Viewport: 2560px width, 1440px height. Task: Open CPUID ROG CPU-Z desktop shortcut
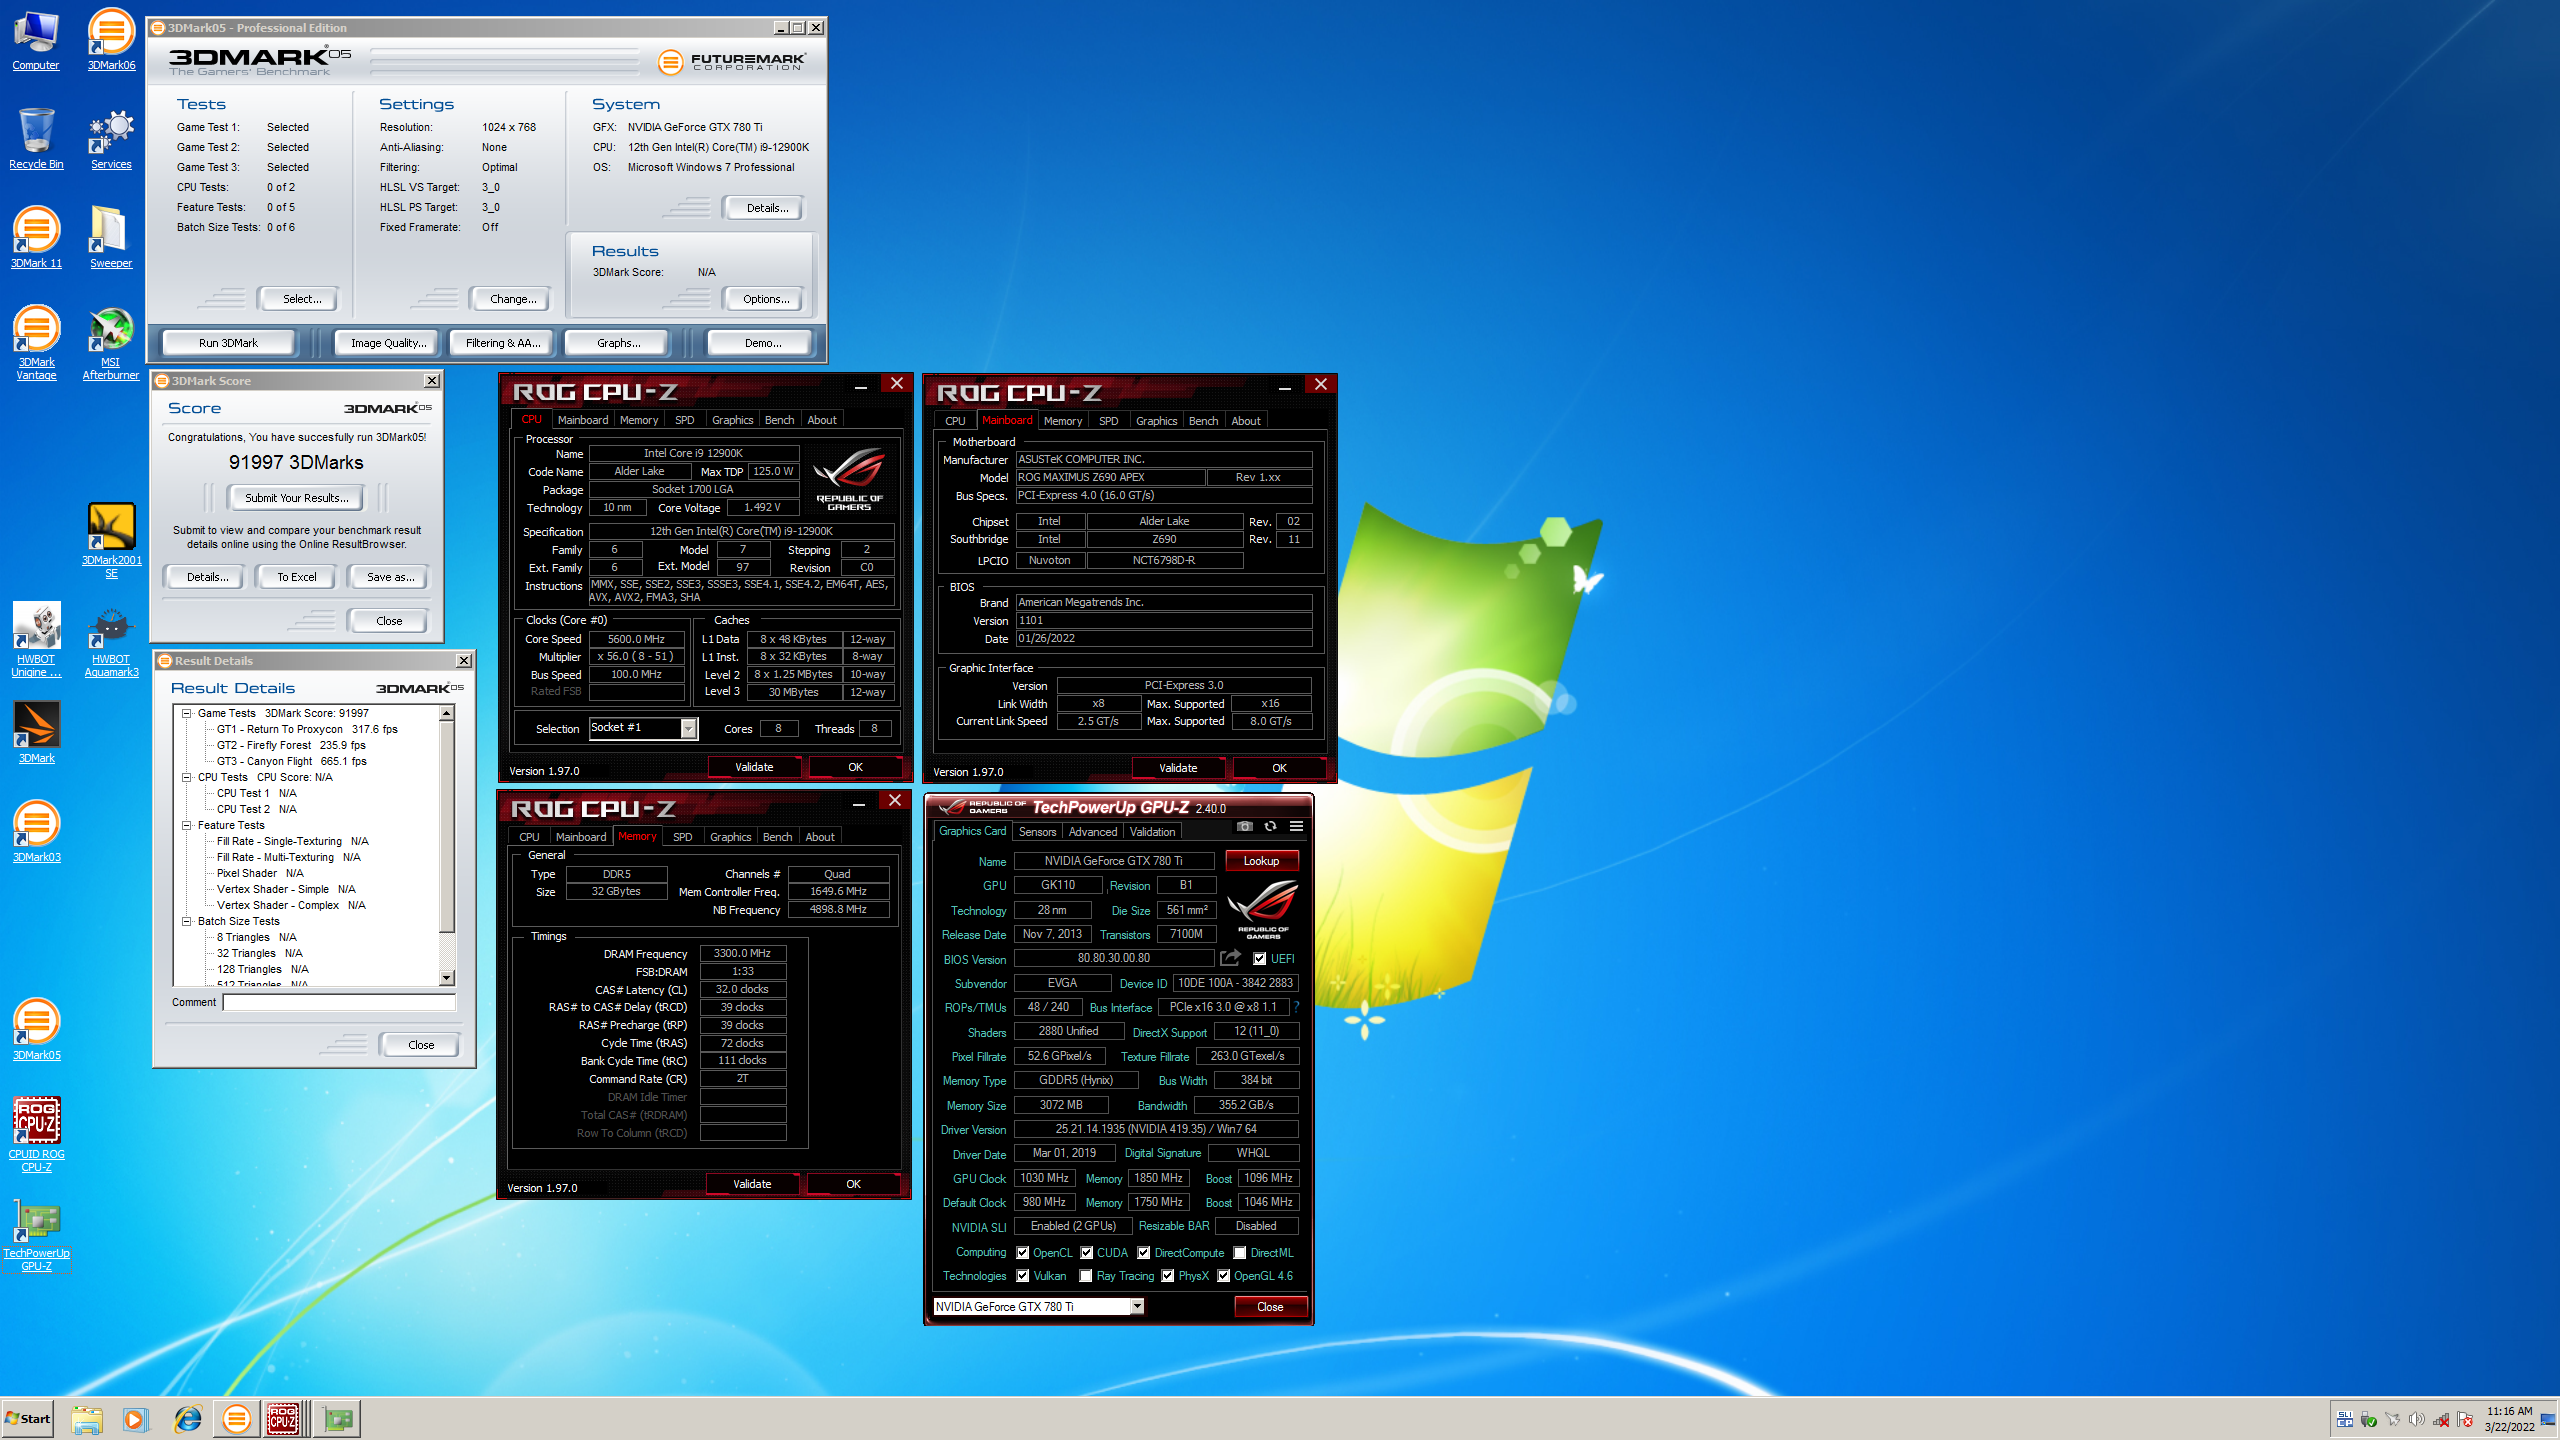click(x=36, y=1135)
